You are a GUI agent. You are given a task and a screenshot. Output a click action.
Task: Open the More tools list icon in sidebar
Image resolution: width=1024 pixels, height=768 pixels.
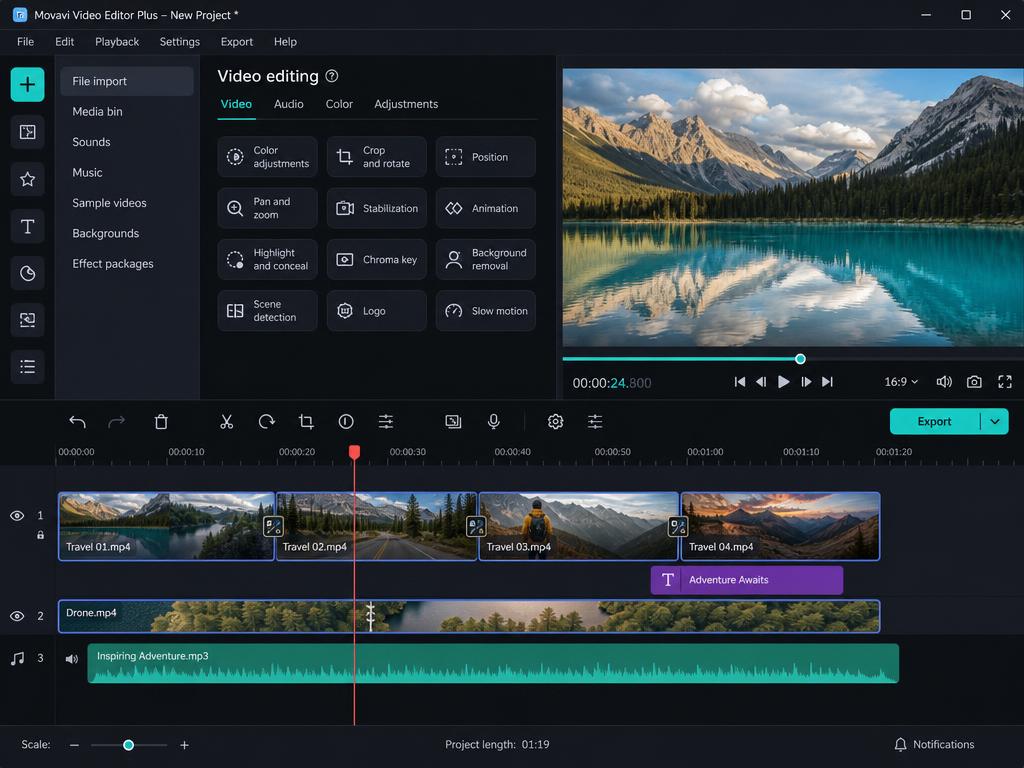[27, 366]
